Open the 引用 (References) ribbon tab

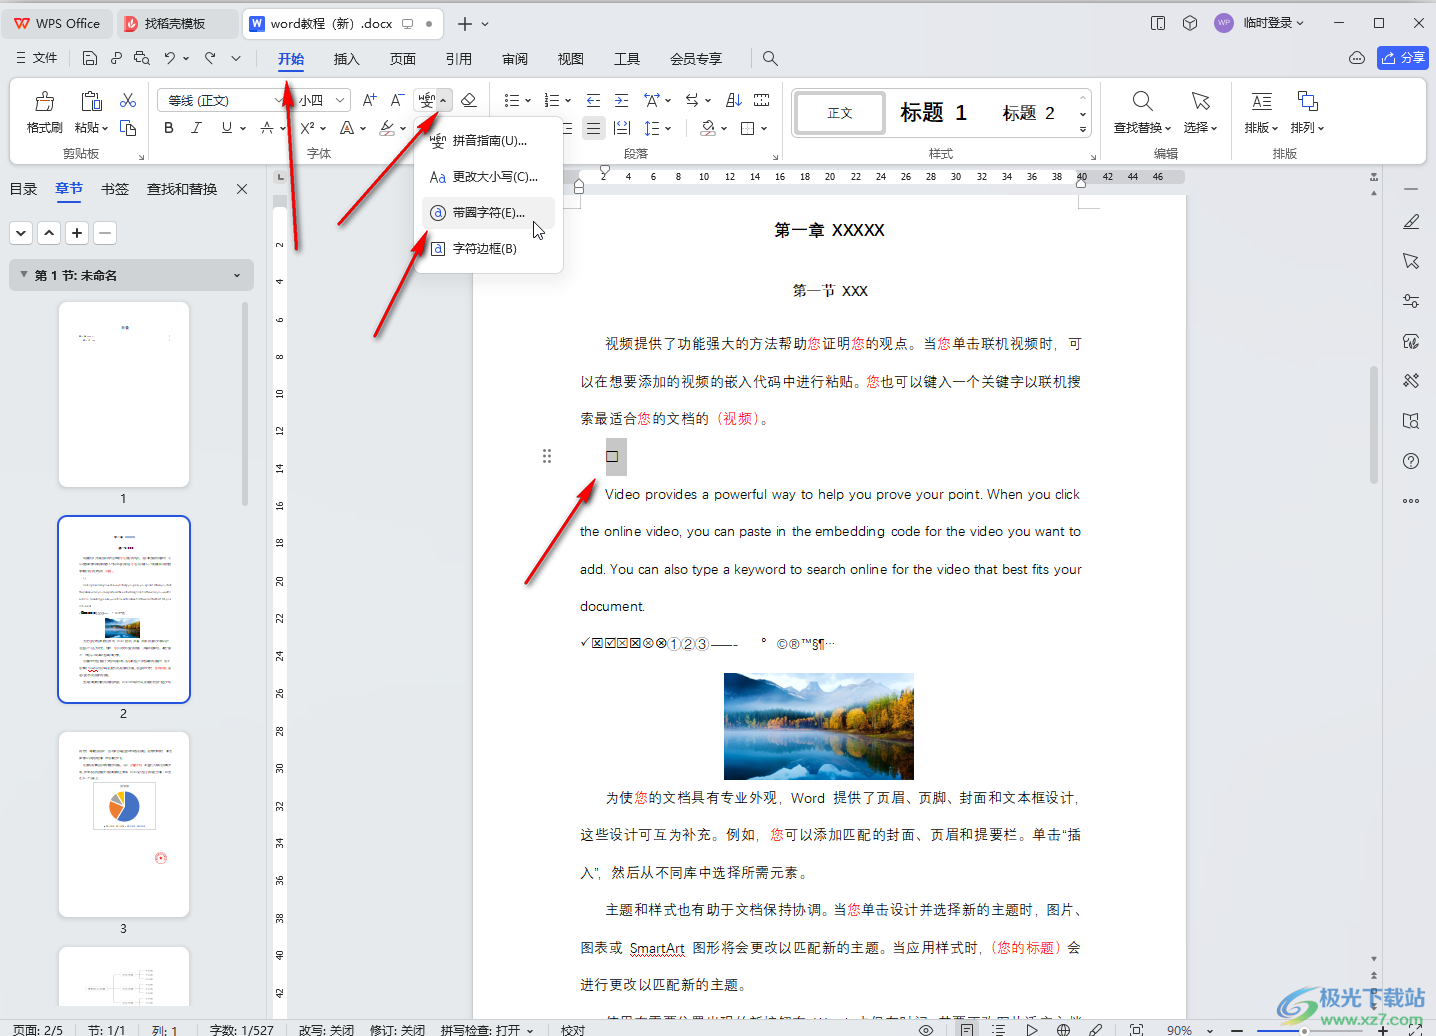(x=458, y=59)
